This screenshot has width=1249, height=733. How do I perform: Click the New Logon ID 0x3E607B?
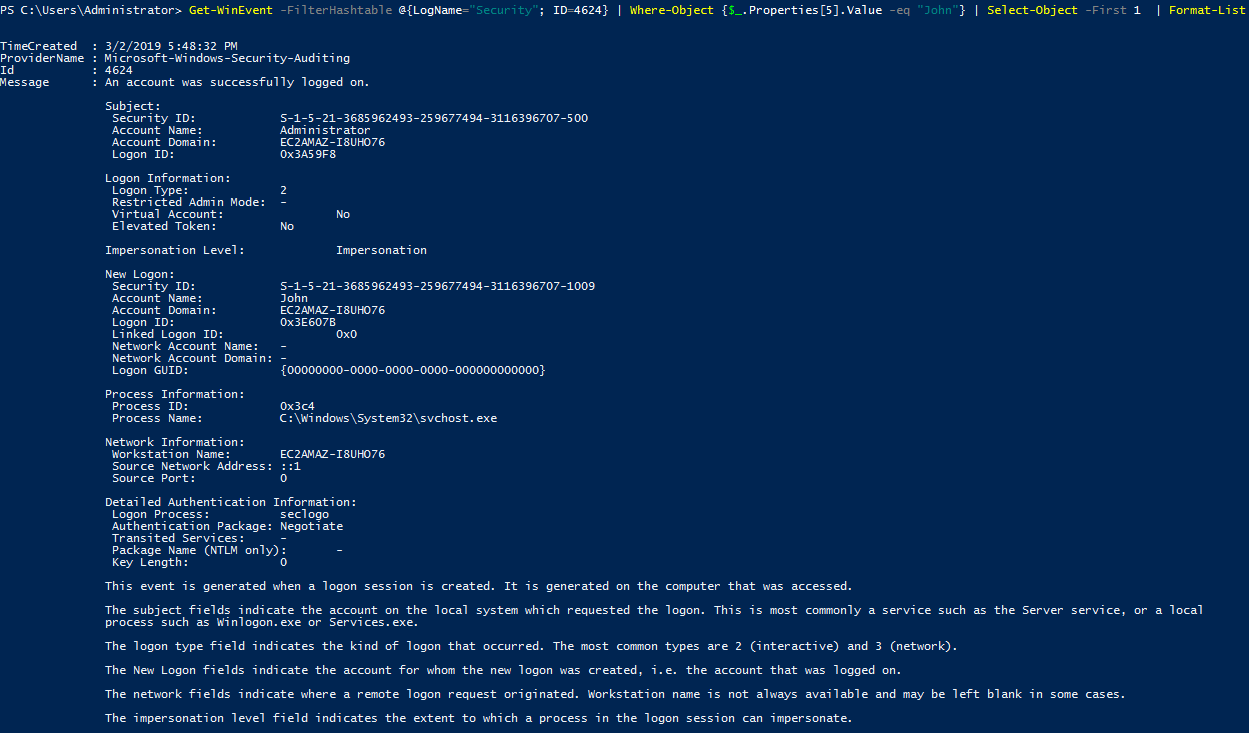coord(308,322)
